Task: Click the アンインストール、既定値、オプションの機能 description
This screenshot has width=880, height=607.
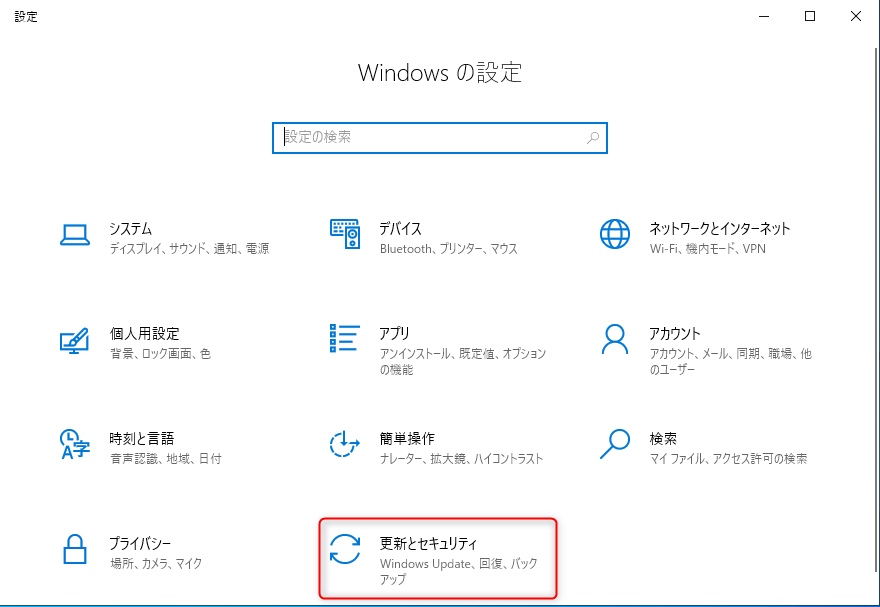Action: 462,361
